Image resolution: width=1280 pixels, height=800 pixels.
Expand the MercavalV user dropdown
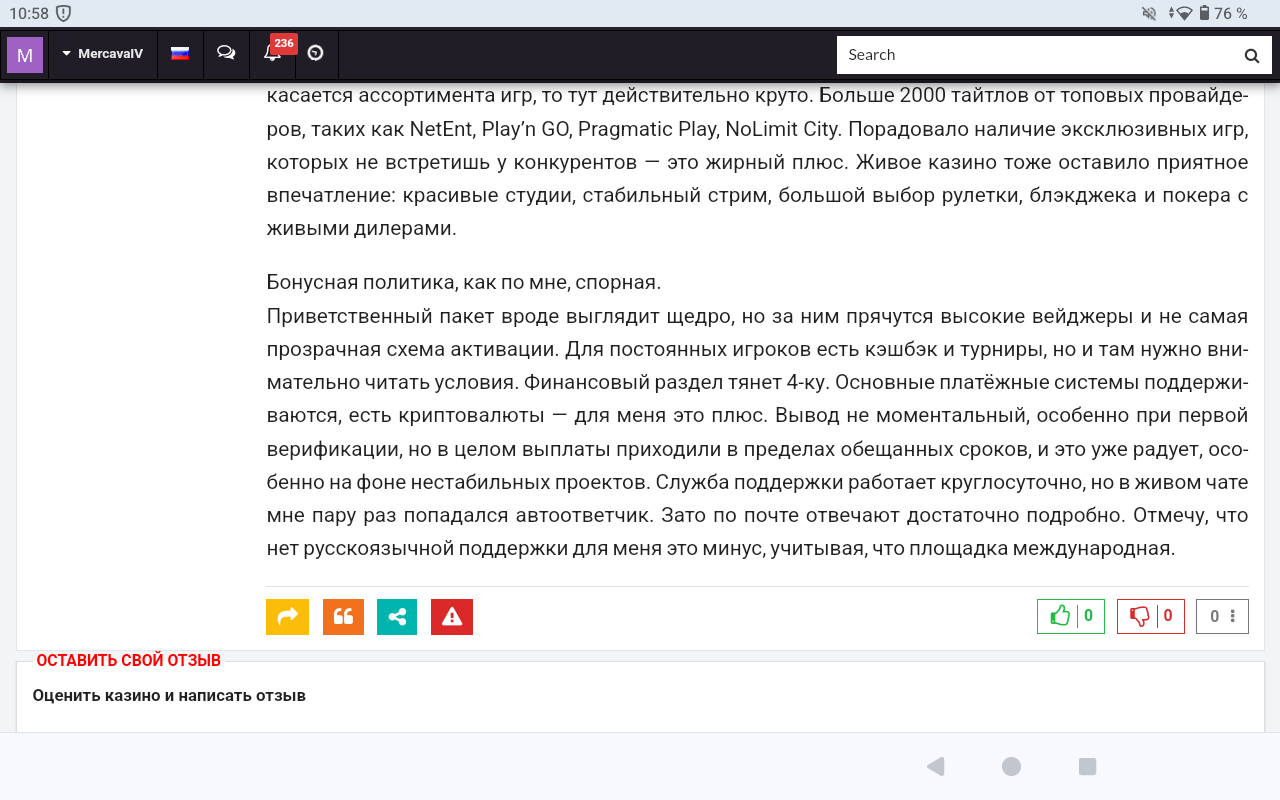click(x=102, y=54)
